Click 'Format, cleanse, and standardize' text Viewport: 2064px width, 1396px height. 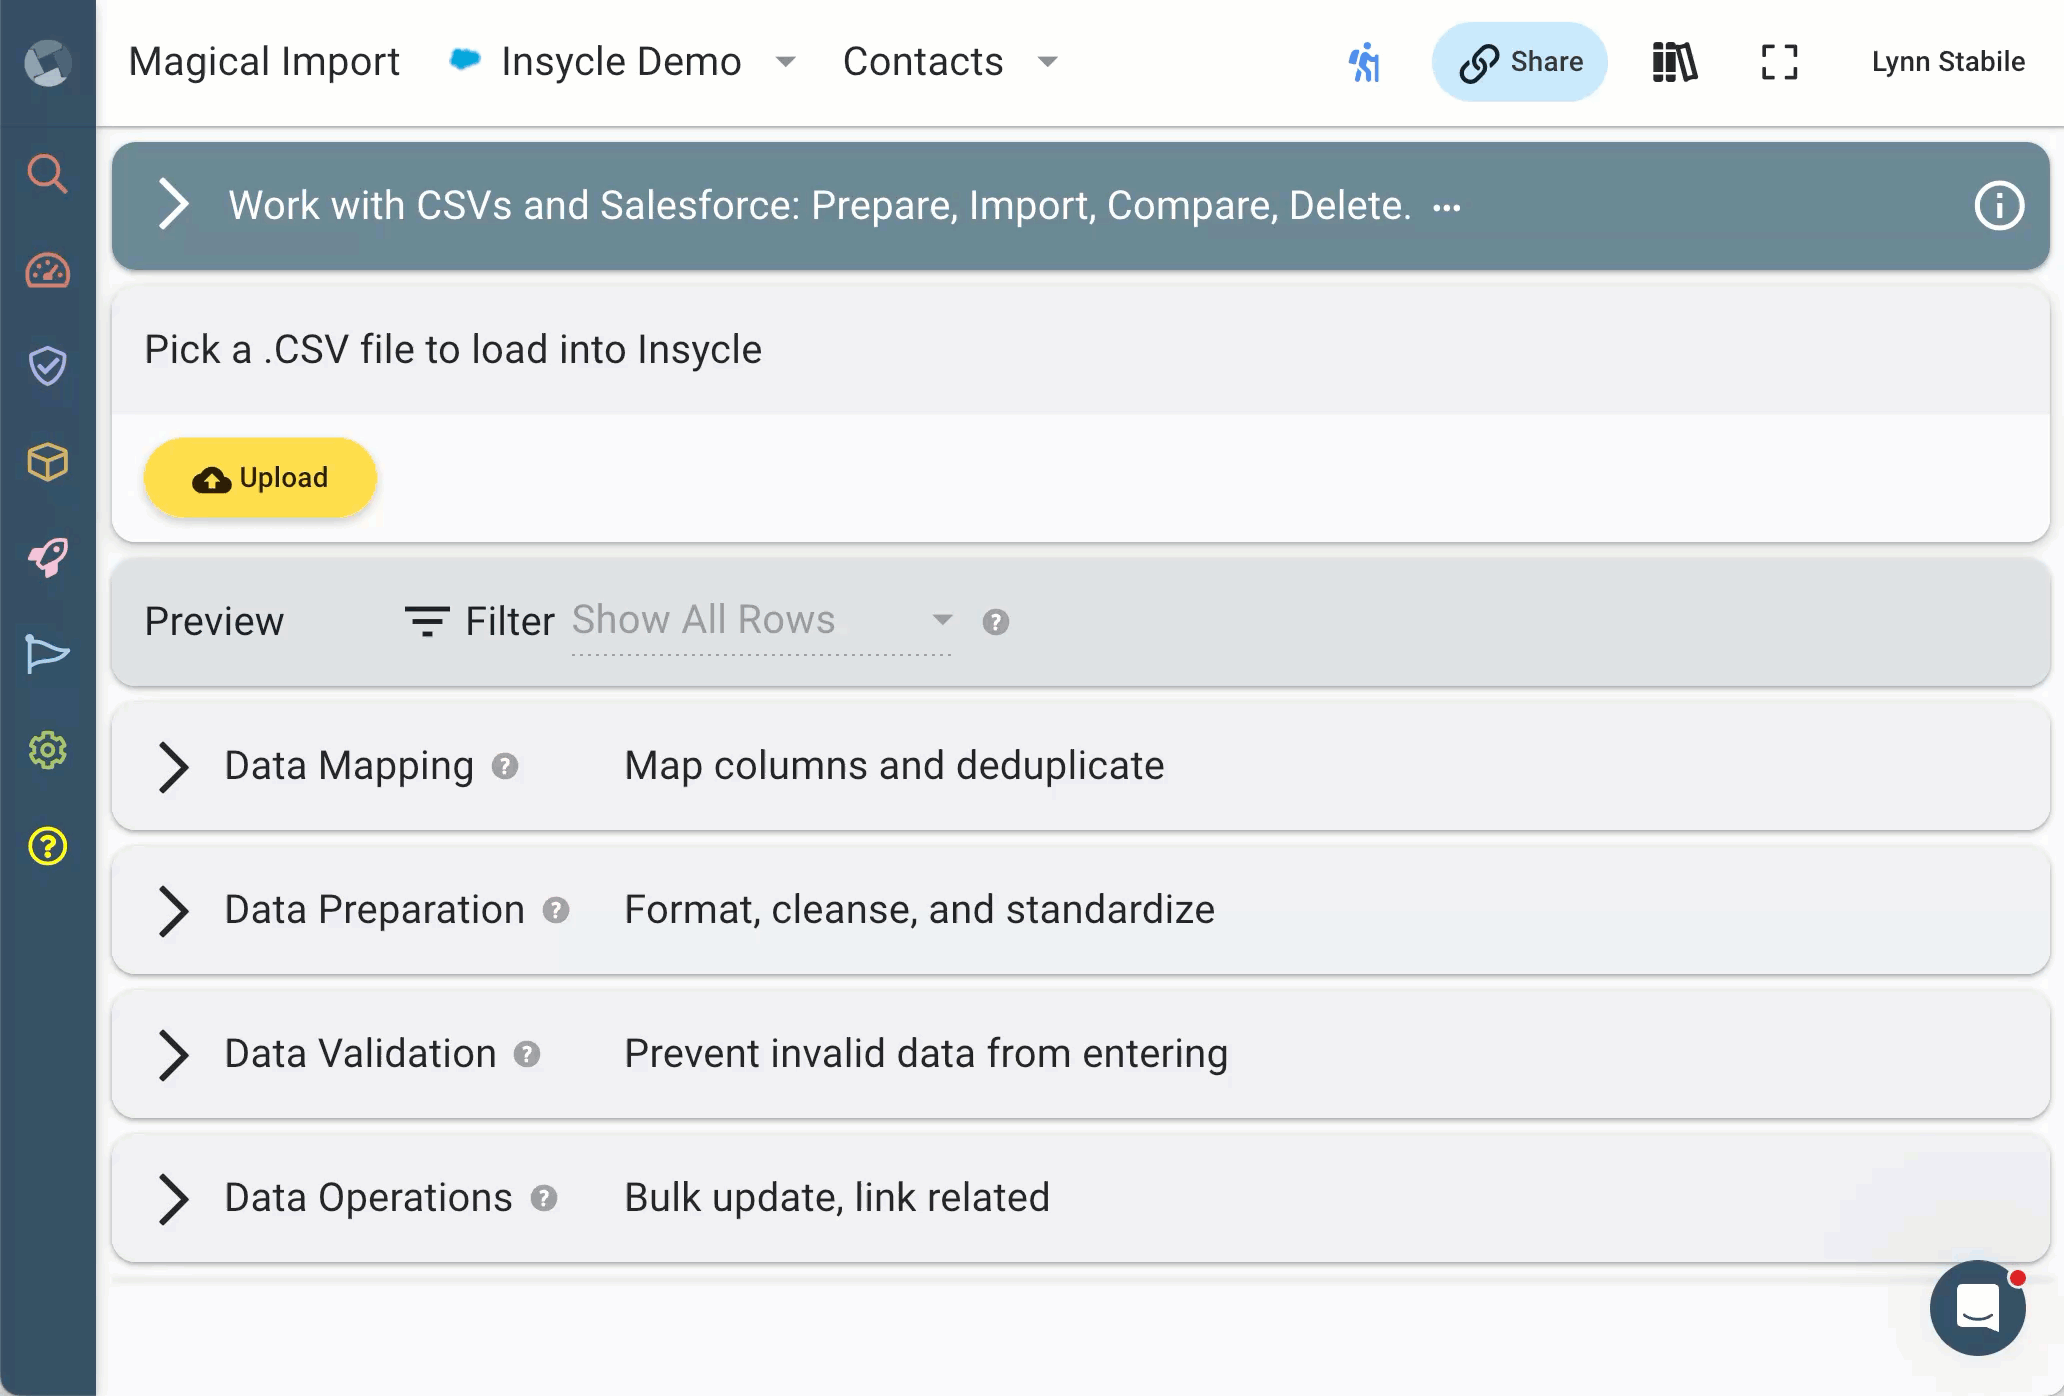pyautogui.click(x=919, y=910)
